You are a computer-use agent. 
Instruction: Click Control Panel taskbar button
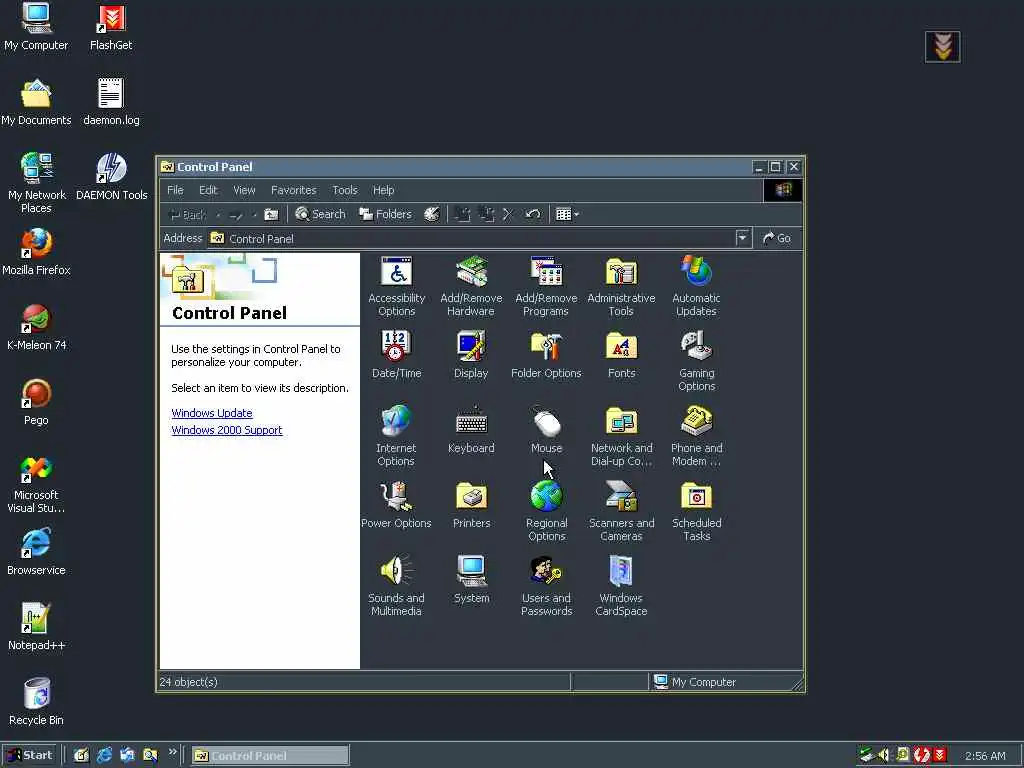click(x=270, y=756)
